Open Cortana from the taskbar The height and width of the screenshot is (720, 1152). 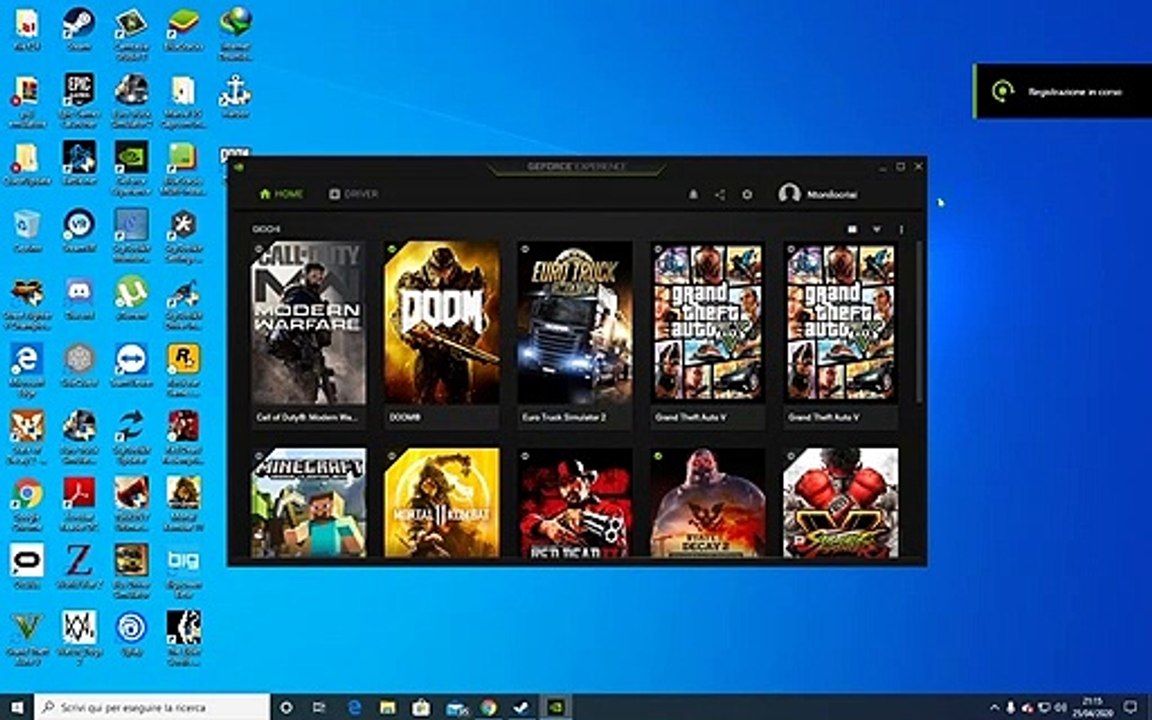pyautogui.click(x=287, y=708)
